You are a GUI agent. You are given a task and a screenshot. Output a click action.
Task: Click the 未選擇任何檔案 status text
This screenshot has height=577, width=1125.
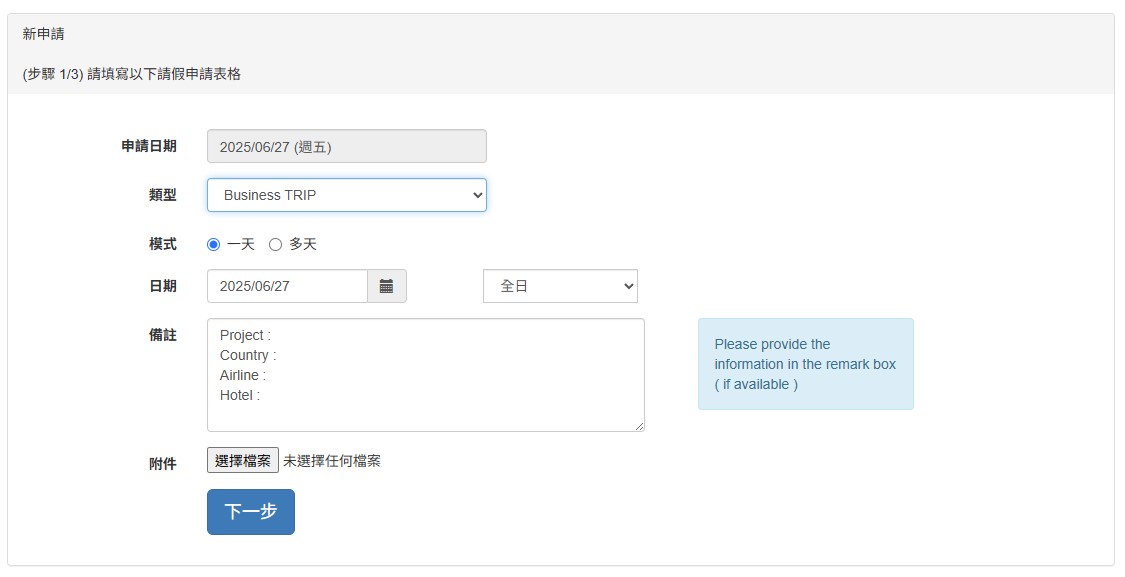click(x=331, y=461)
